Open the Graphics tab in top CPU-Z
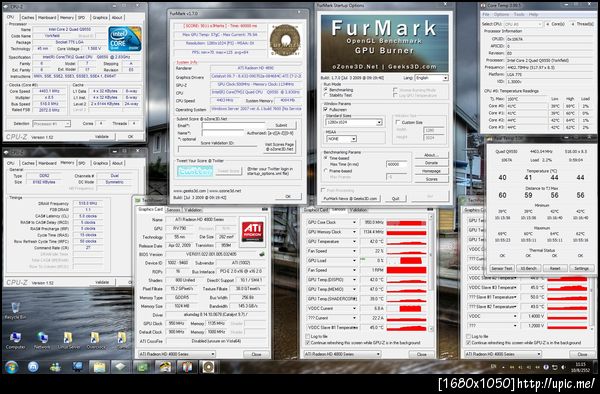 tap(100, 18)
